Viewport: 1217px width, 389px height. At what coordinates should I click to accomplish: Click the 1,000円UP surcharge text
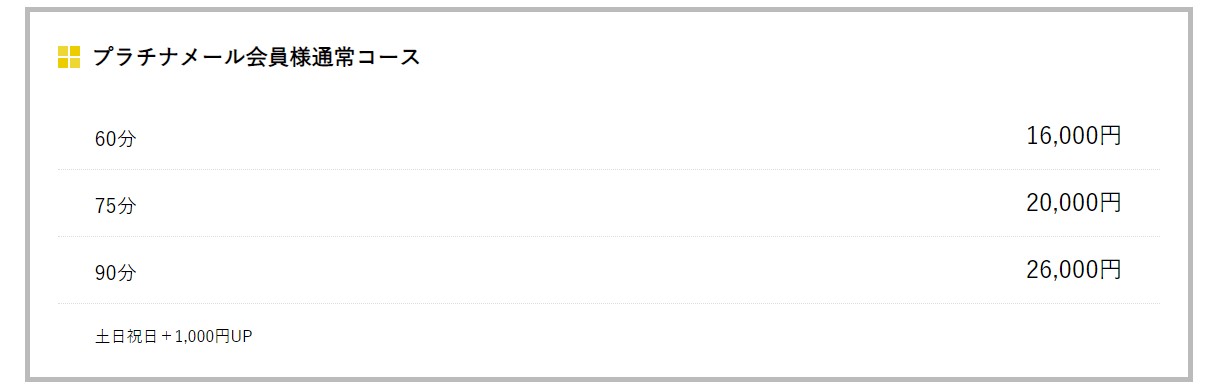point(213,337)
